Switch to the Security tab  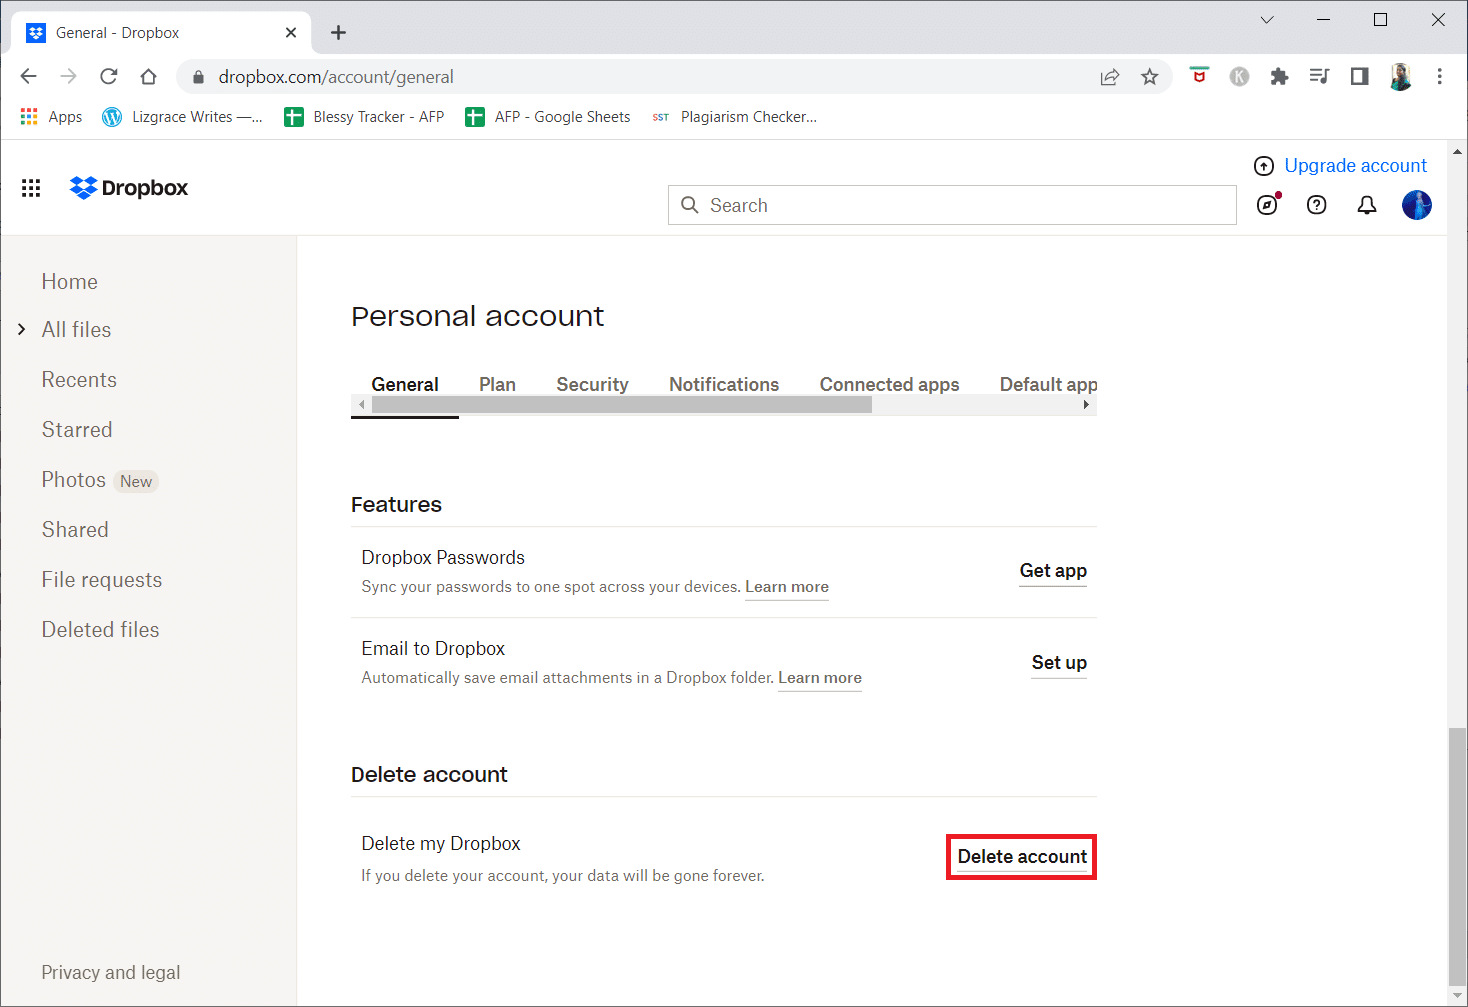pyautogui.click(x=592, y=385)
